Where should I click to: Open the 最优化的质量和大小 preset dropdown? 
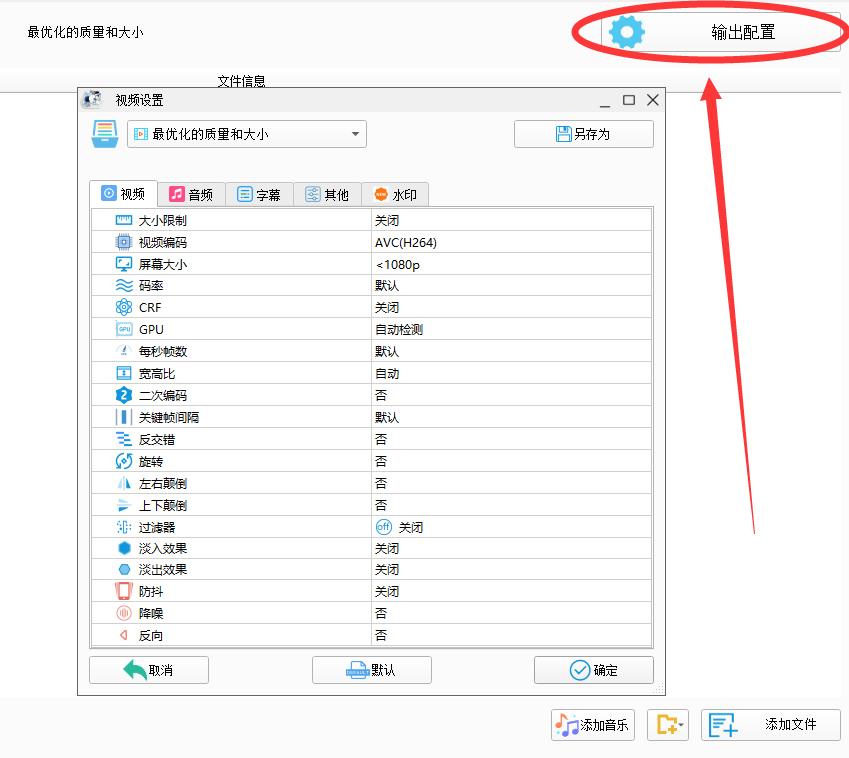pos(246,134)
